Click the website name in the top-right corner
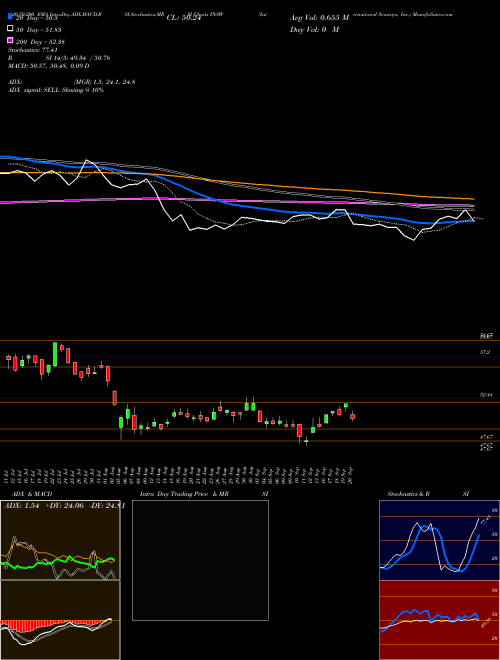This screenshot has height=660, width=500. click(x=434, y=14)
